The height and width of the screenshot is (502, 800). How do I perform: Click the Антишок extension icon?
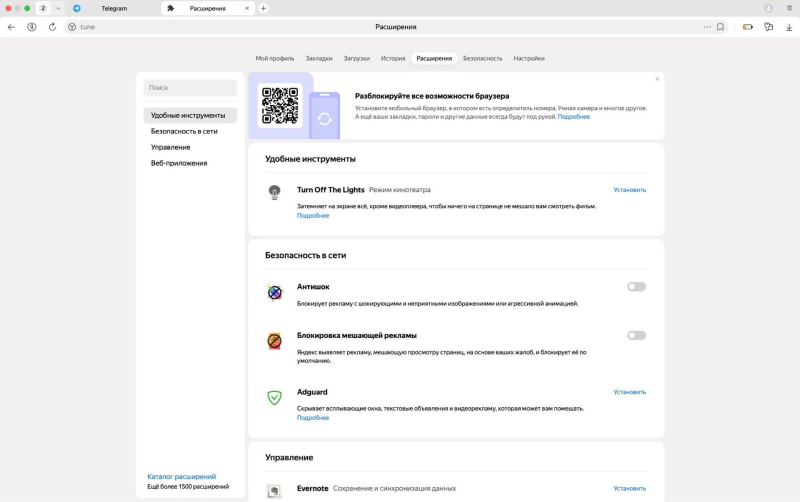click(x=274, y=292)
